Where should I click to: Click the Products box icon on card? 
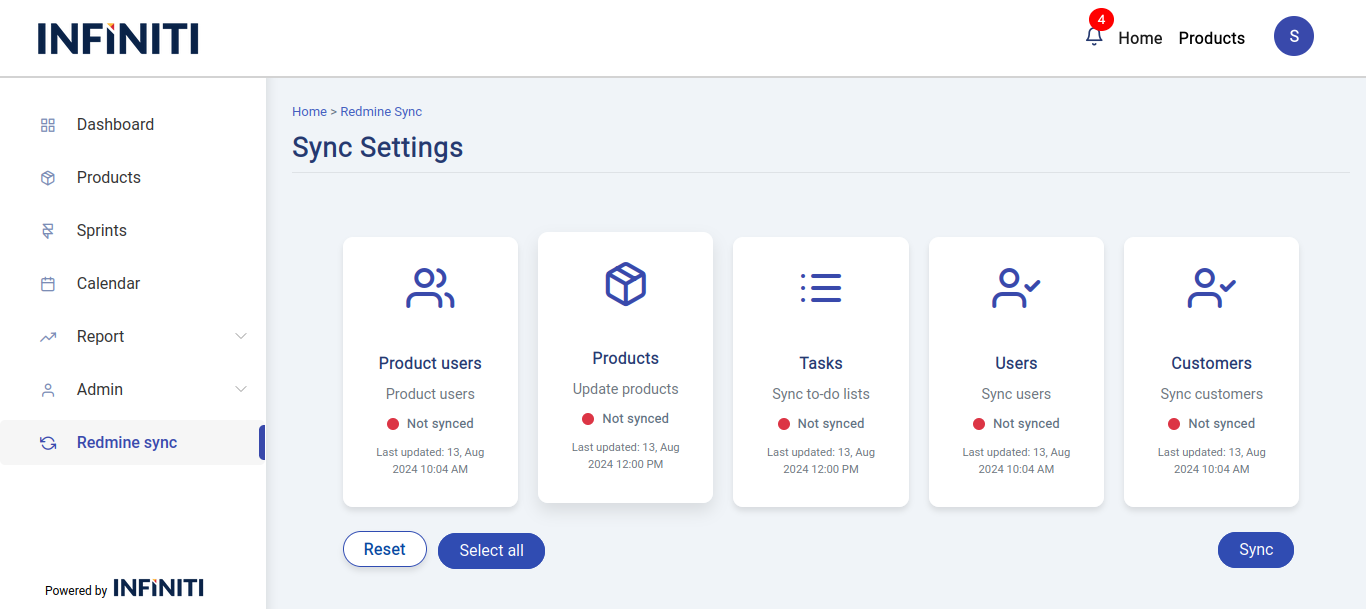(625, 284)
